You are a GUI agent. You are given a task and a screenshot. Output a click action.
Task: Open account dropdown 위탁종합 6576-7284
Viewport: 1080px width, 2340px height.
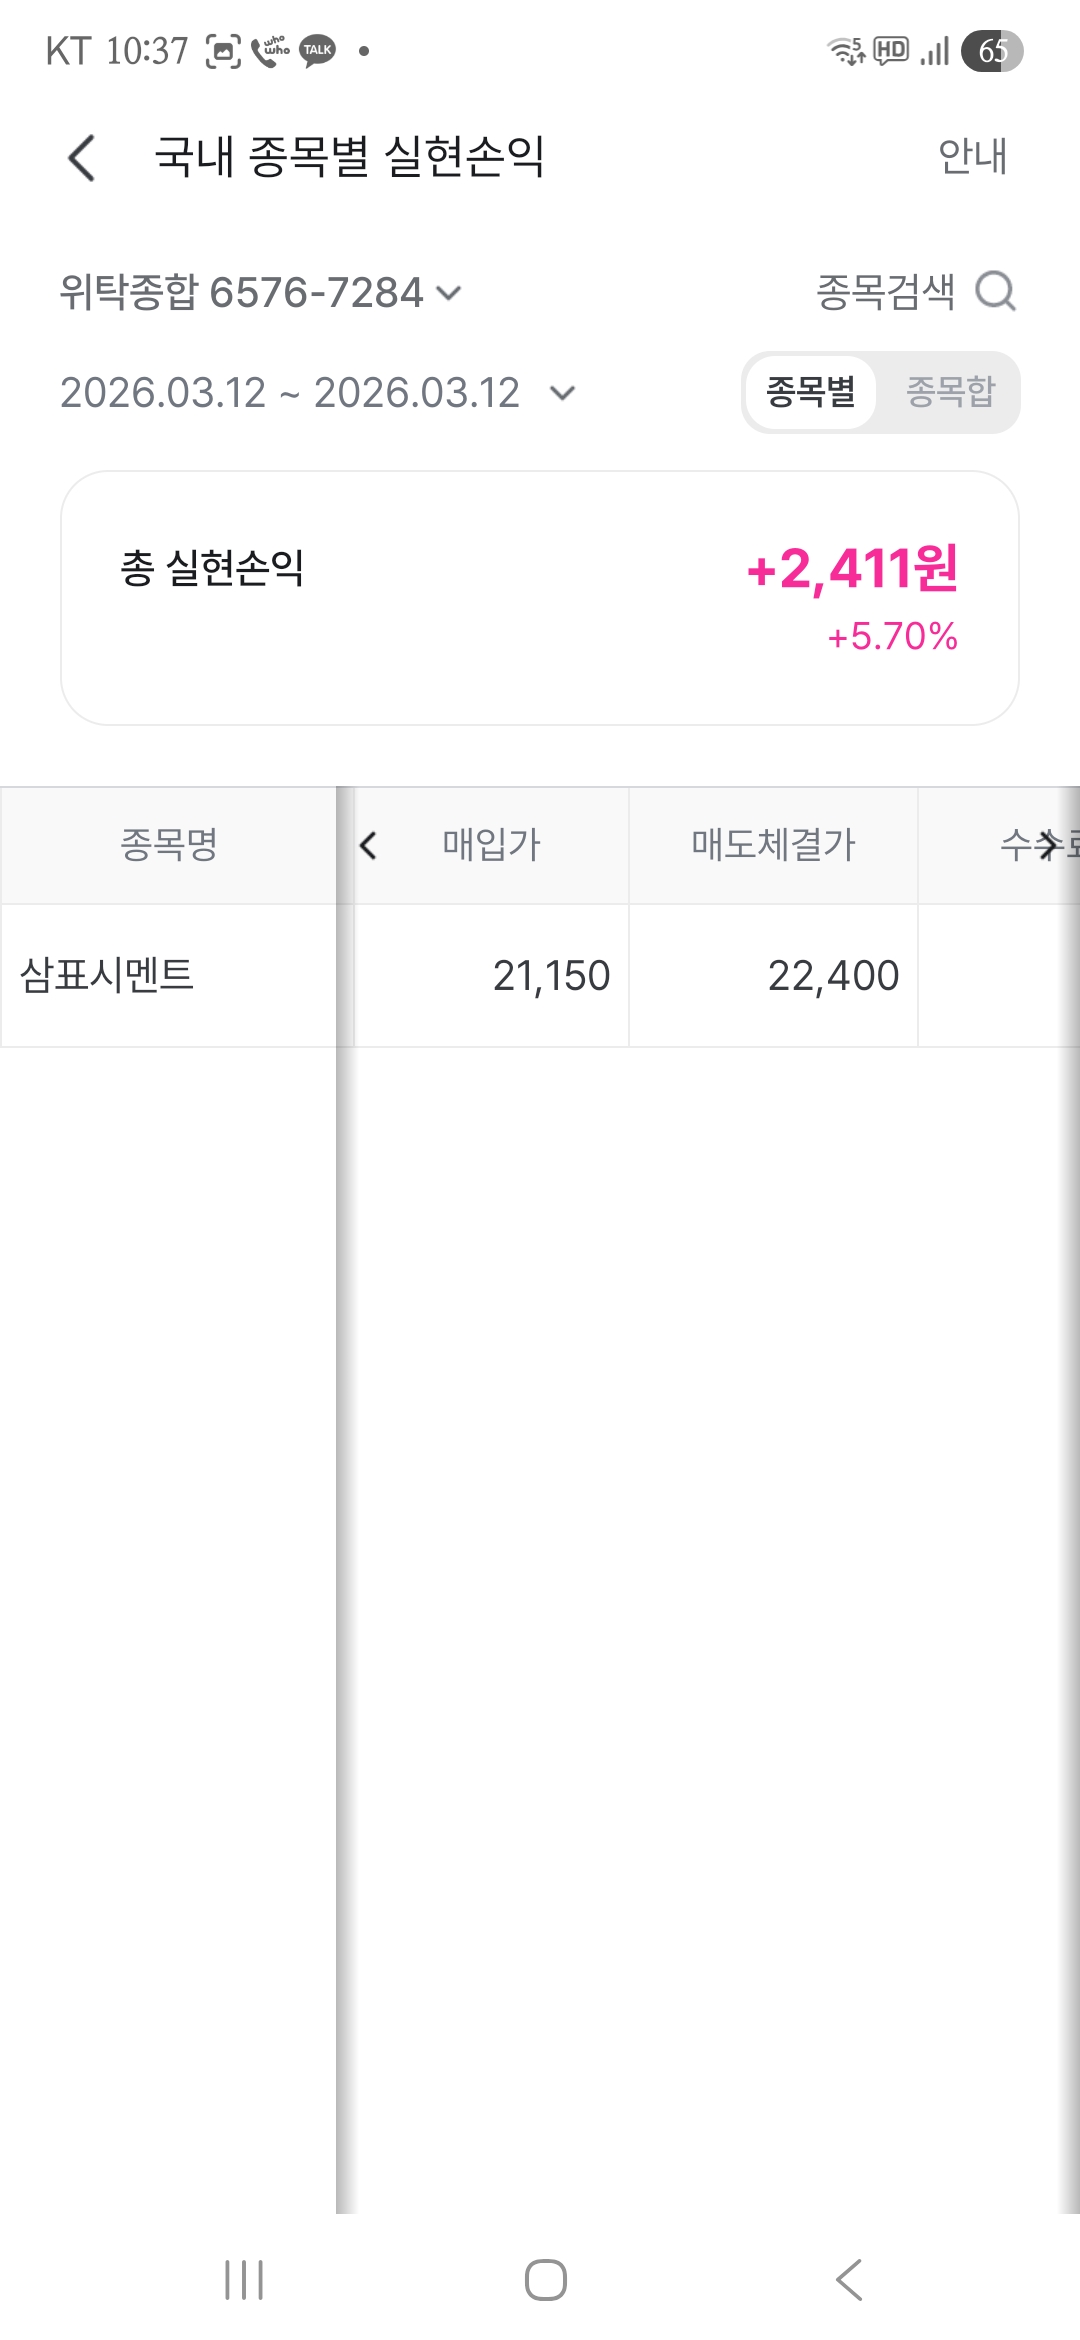click(x=260, y=293)
